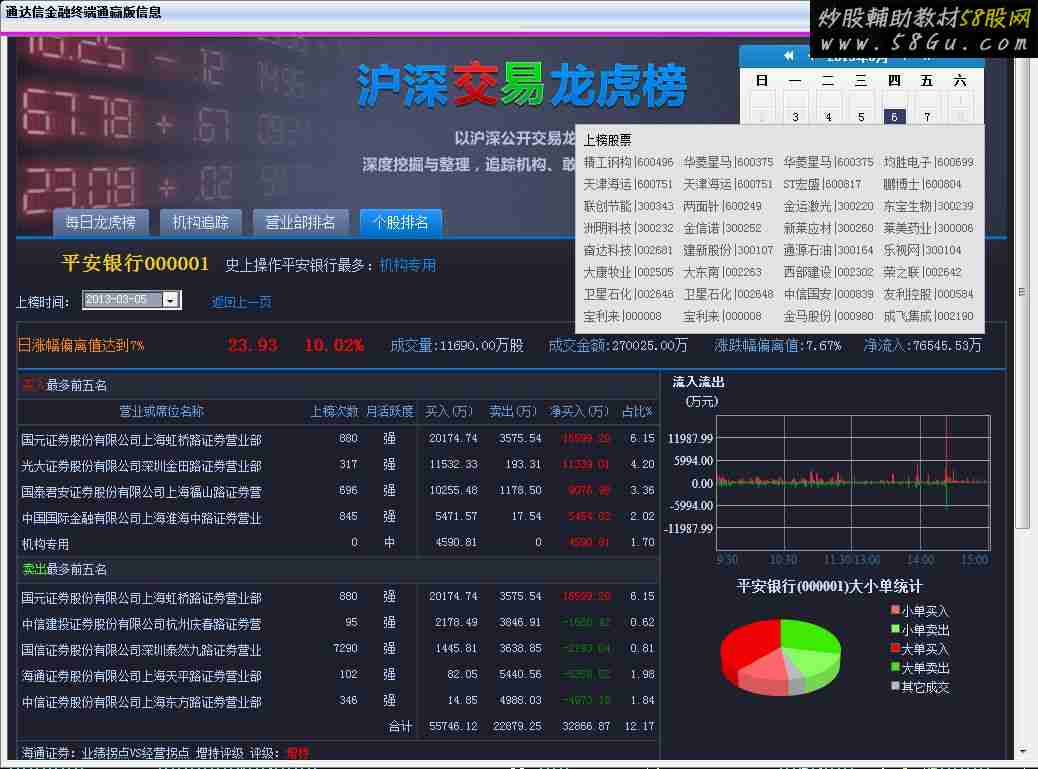Open stock 金马股份 000980
Screen dimensions: 1038x769
coord(828,316)
